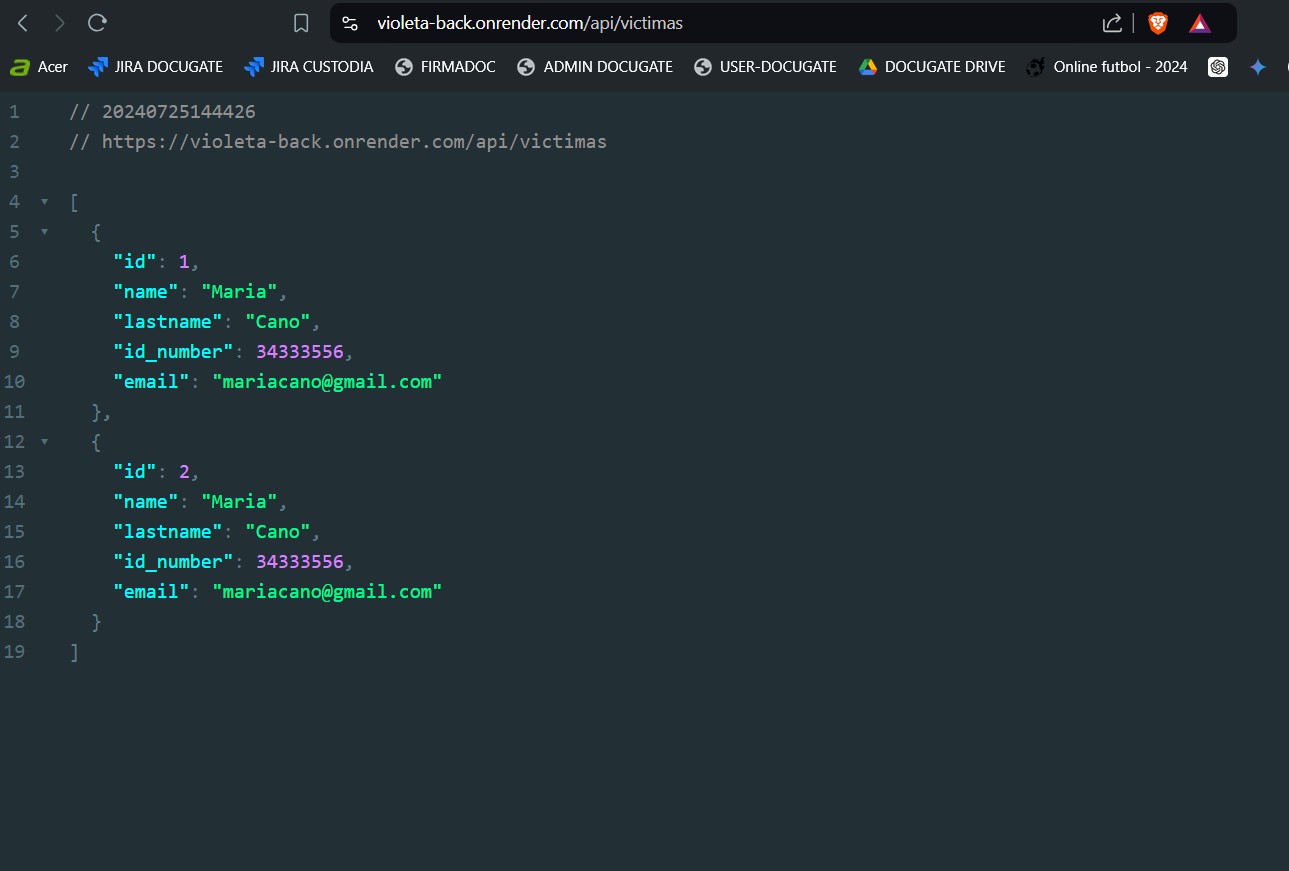Click the mariacano@gmail.com value on line 10
Viewport: 1289px width, 871px height.
[327, 382]
